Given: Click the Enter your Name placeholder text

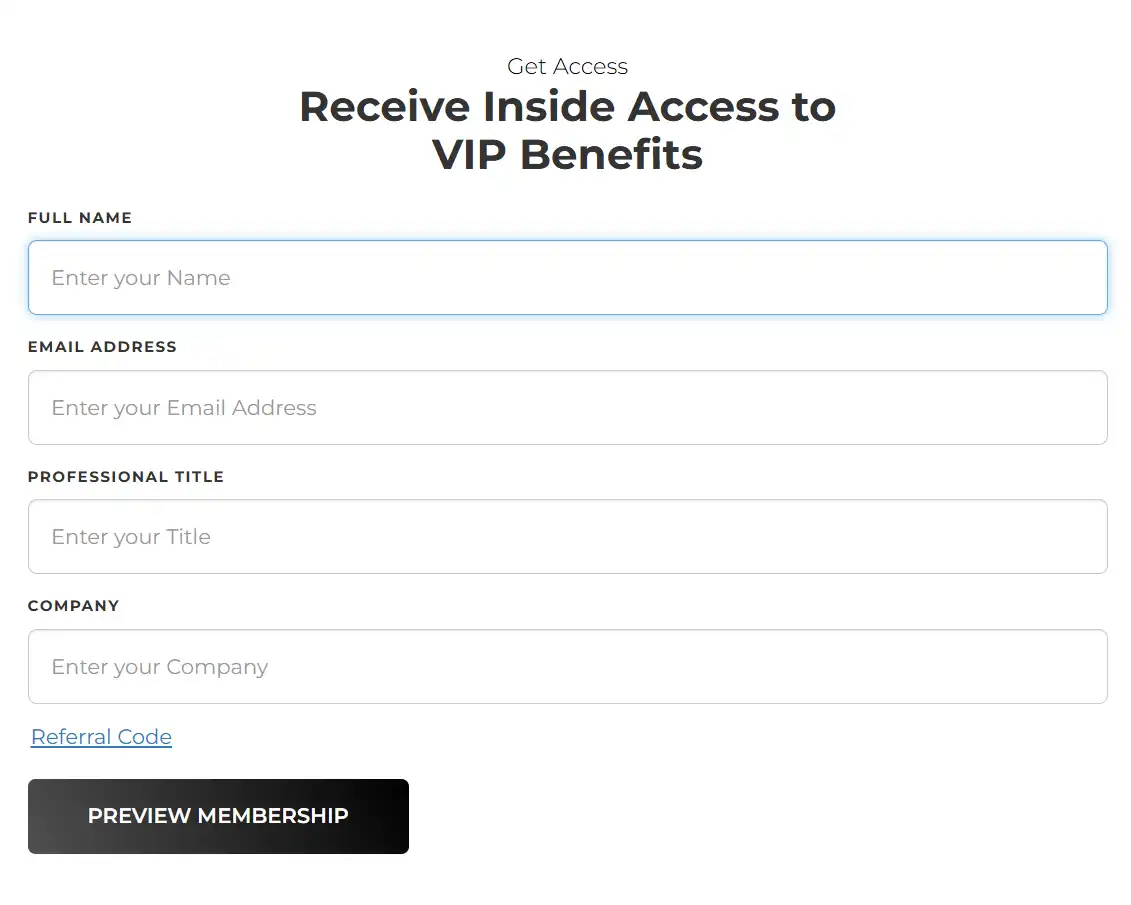Looking at the screenshot, I should 141,278.
